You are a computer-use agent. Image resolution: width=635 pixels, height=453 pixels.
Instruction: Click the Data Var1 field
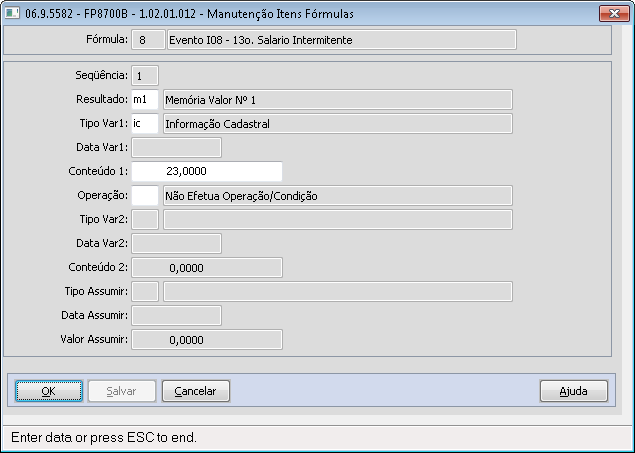[177, 147]
